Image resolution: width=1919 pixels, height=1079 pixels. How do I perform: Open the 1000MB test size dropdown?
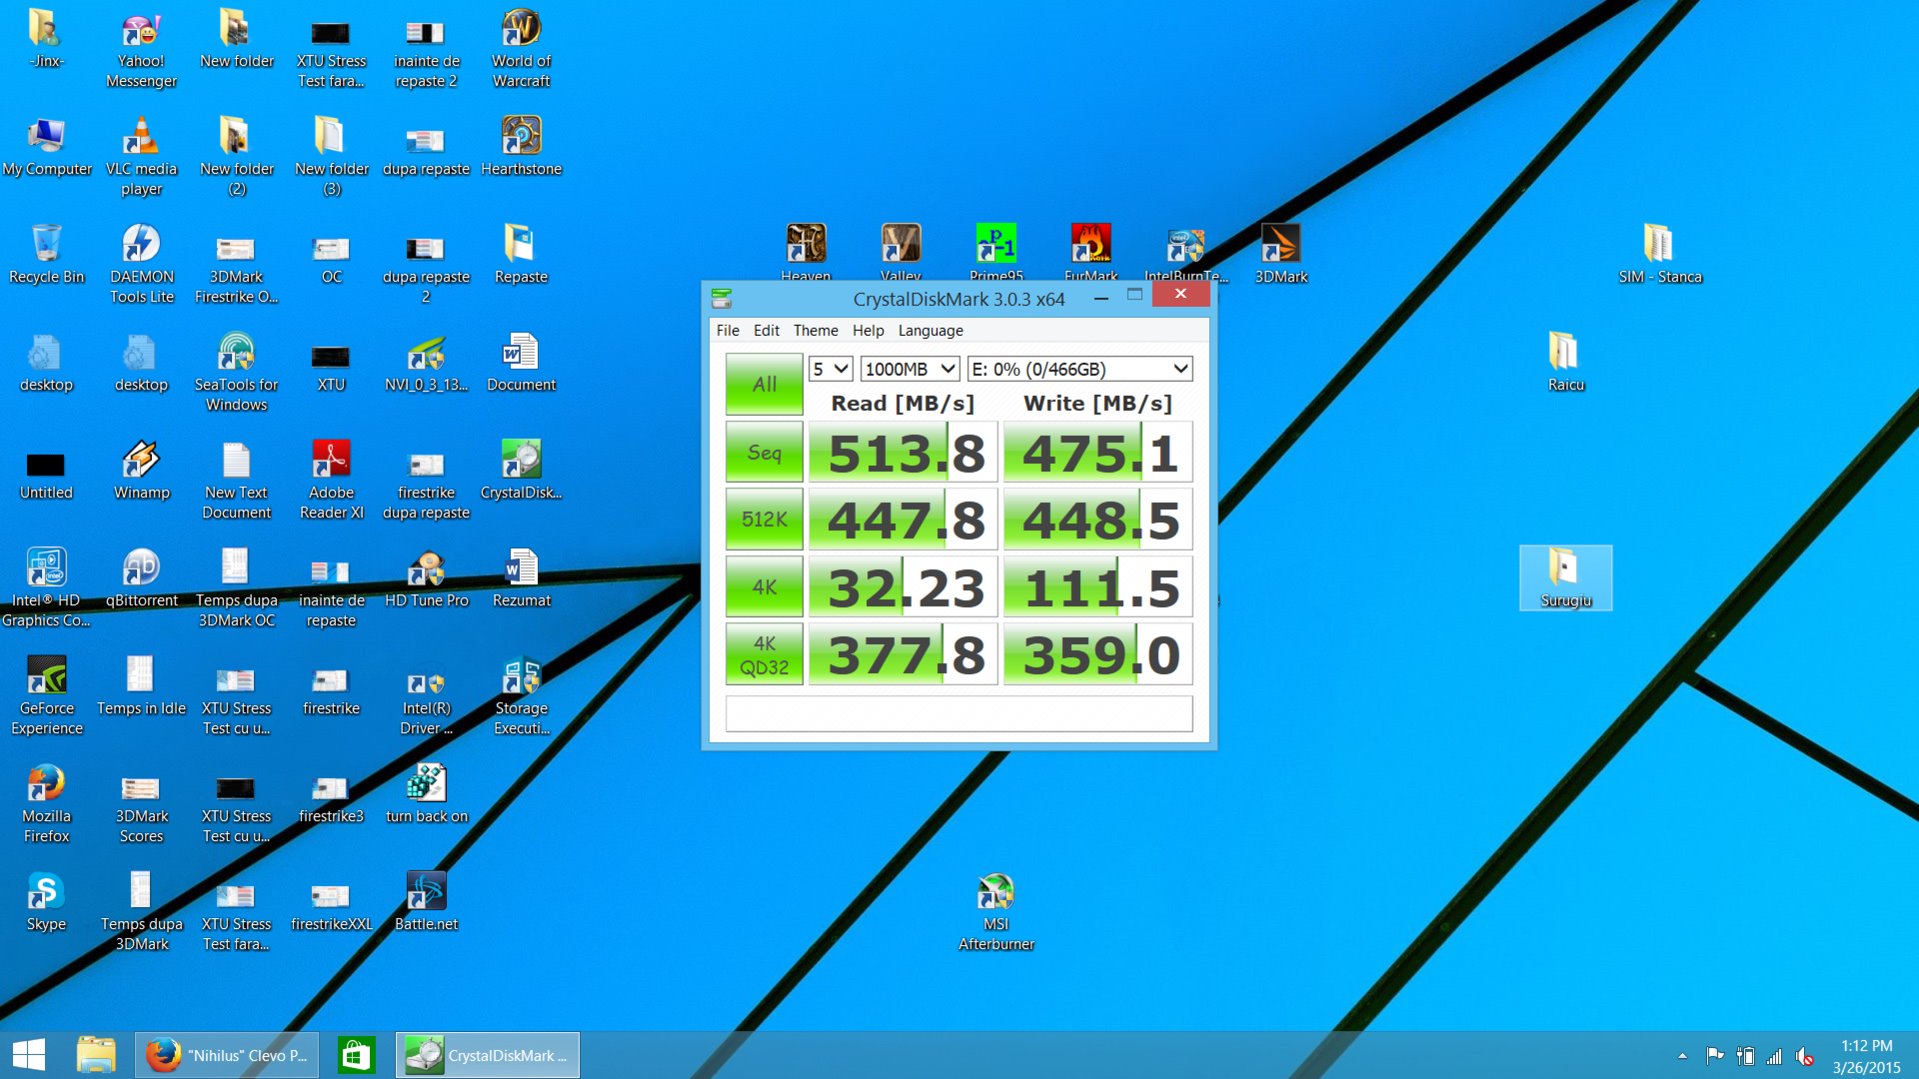click(x=910, y=369)
